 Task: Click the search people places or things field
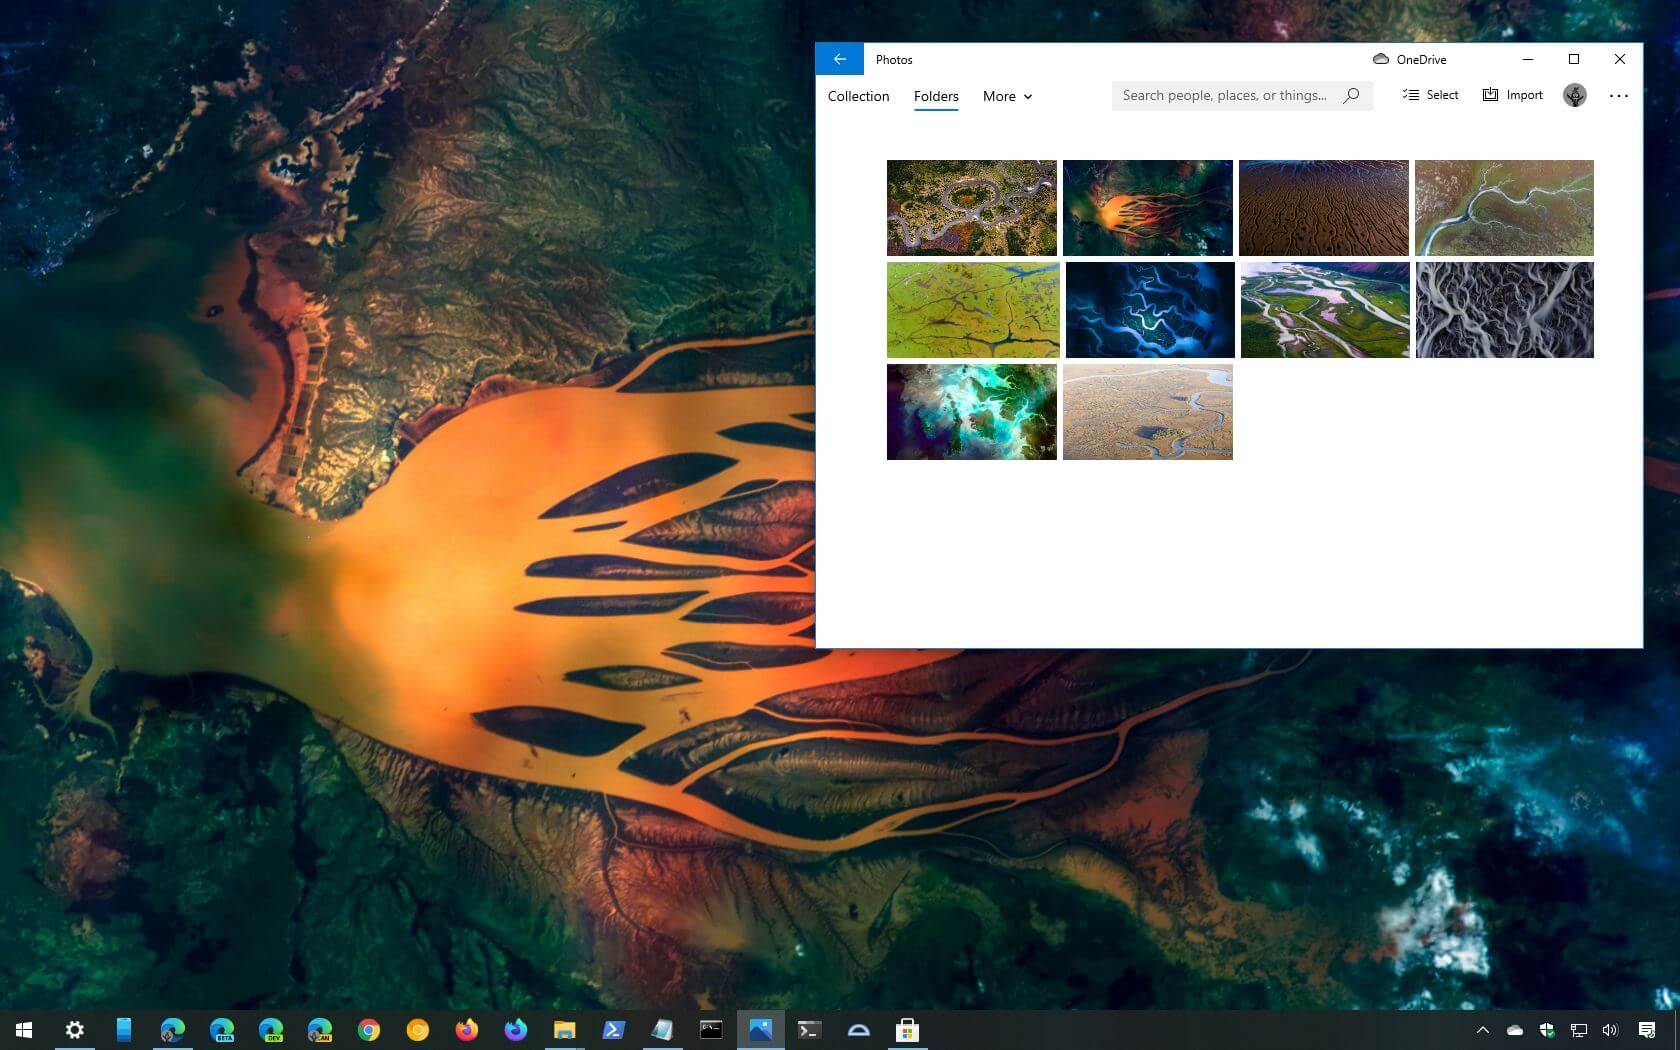point(1220,95)
